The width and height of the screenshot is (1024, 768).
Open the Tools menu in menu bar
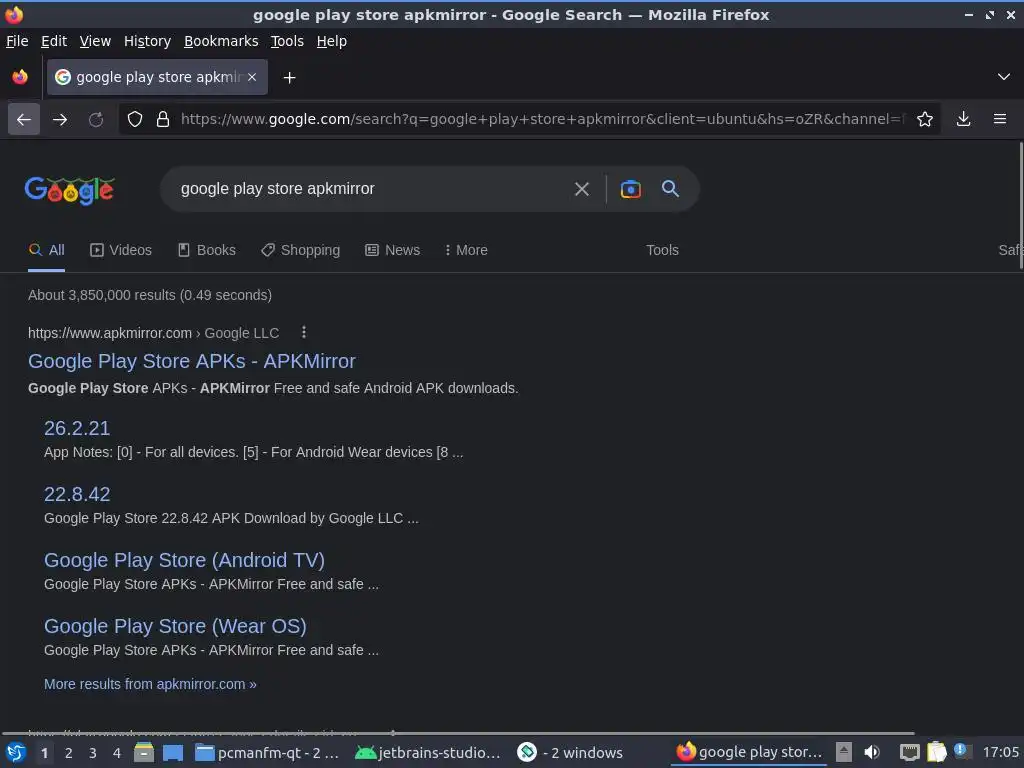[x=287, y=41]
